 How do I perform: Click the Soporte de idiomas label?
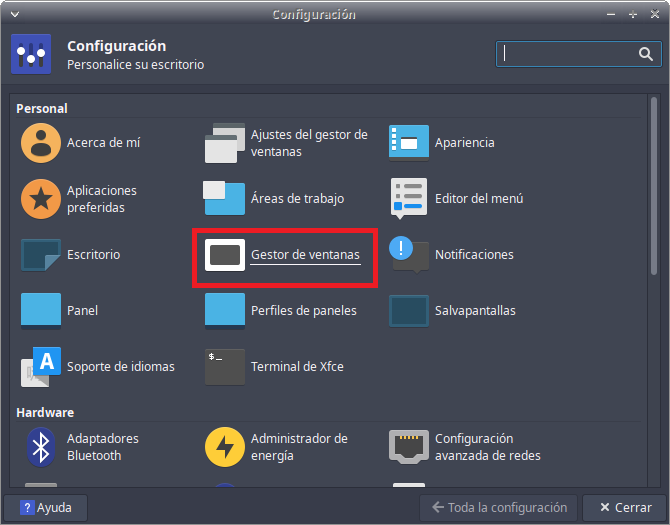[121, 367]
